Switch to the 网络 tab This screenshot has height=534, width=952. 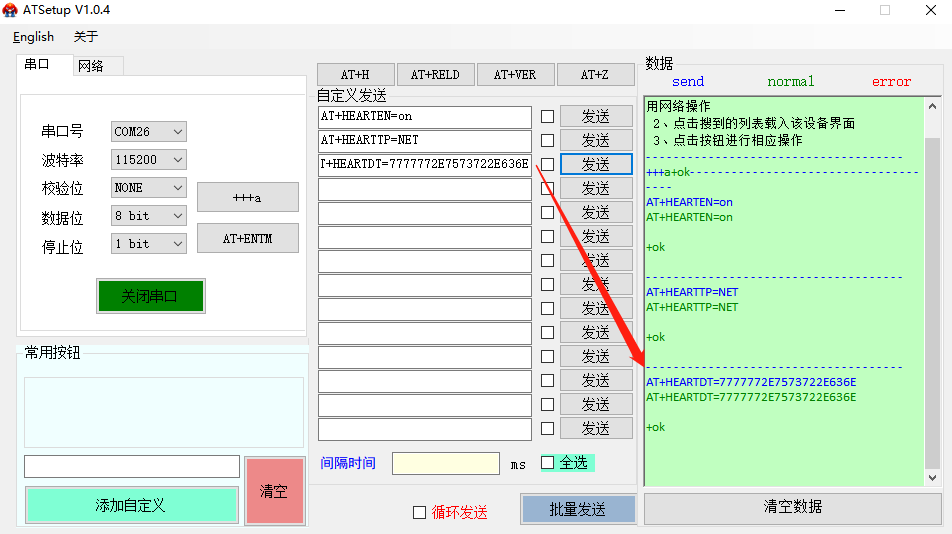91,66
